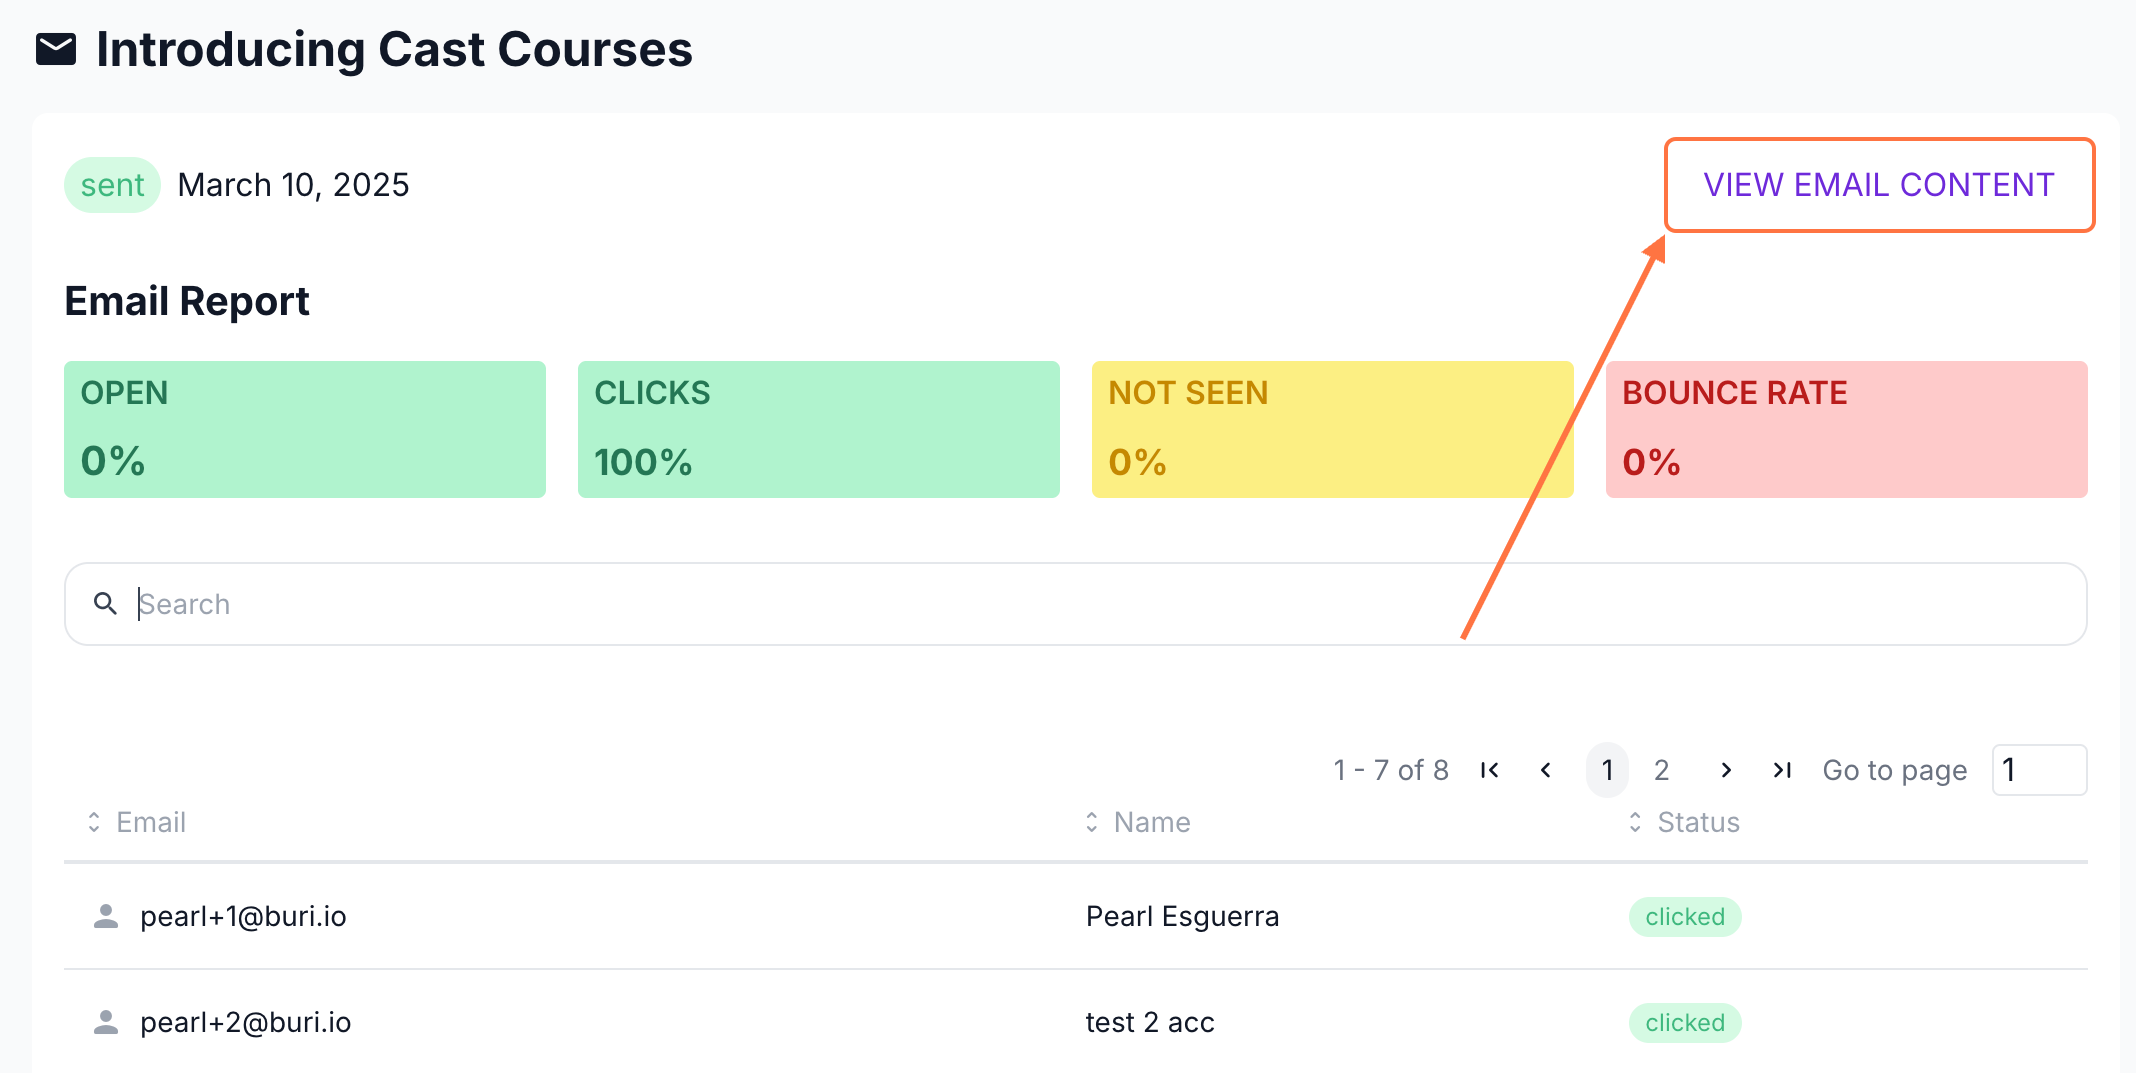Sort the table by Email column

point(94,822)
